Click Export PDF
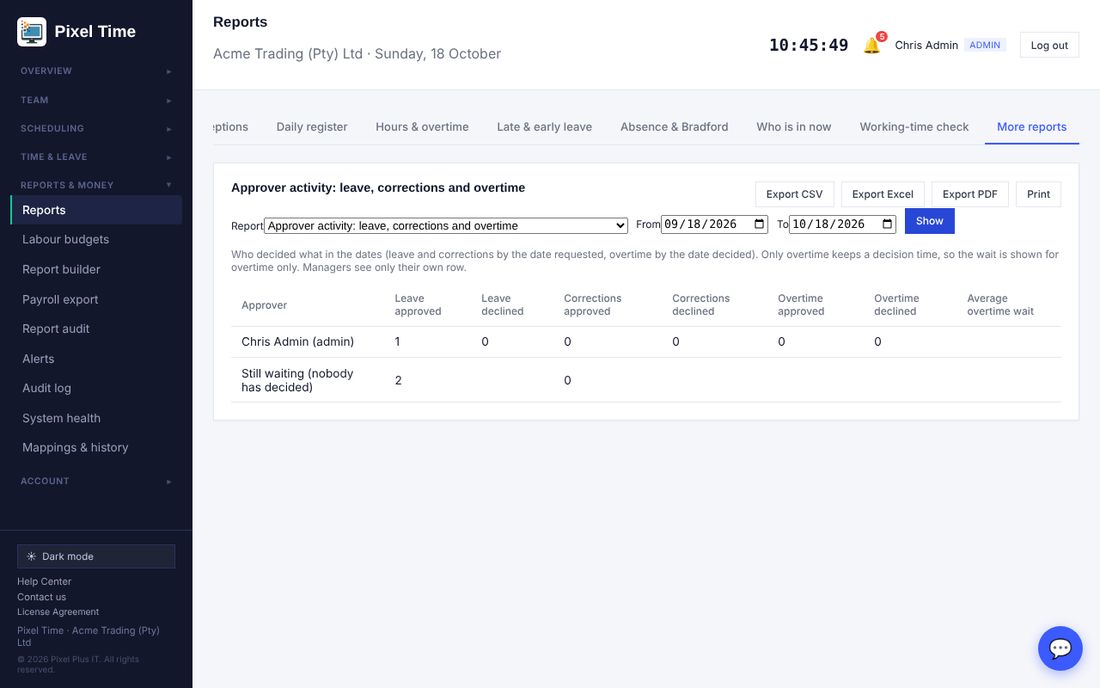Image resolution: width=1100 pixels, height=688 pixels. pyautogui.click(x=970, y=194)
